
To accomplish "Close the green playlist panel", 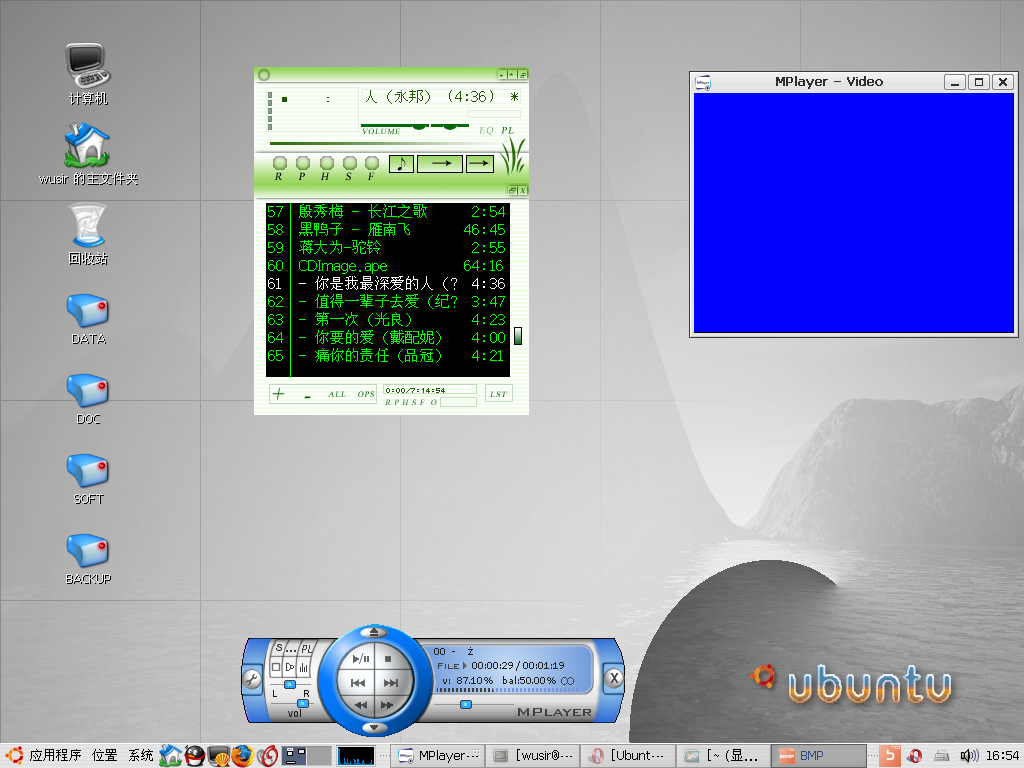I will pos(522,190).
